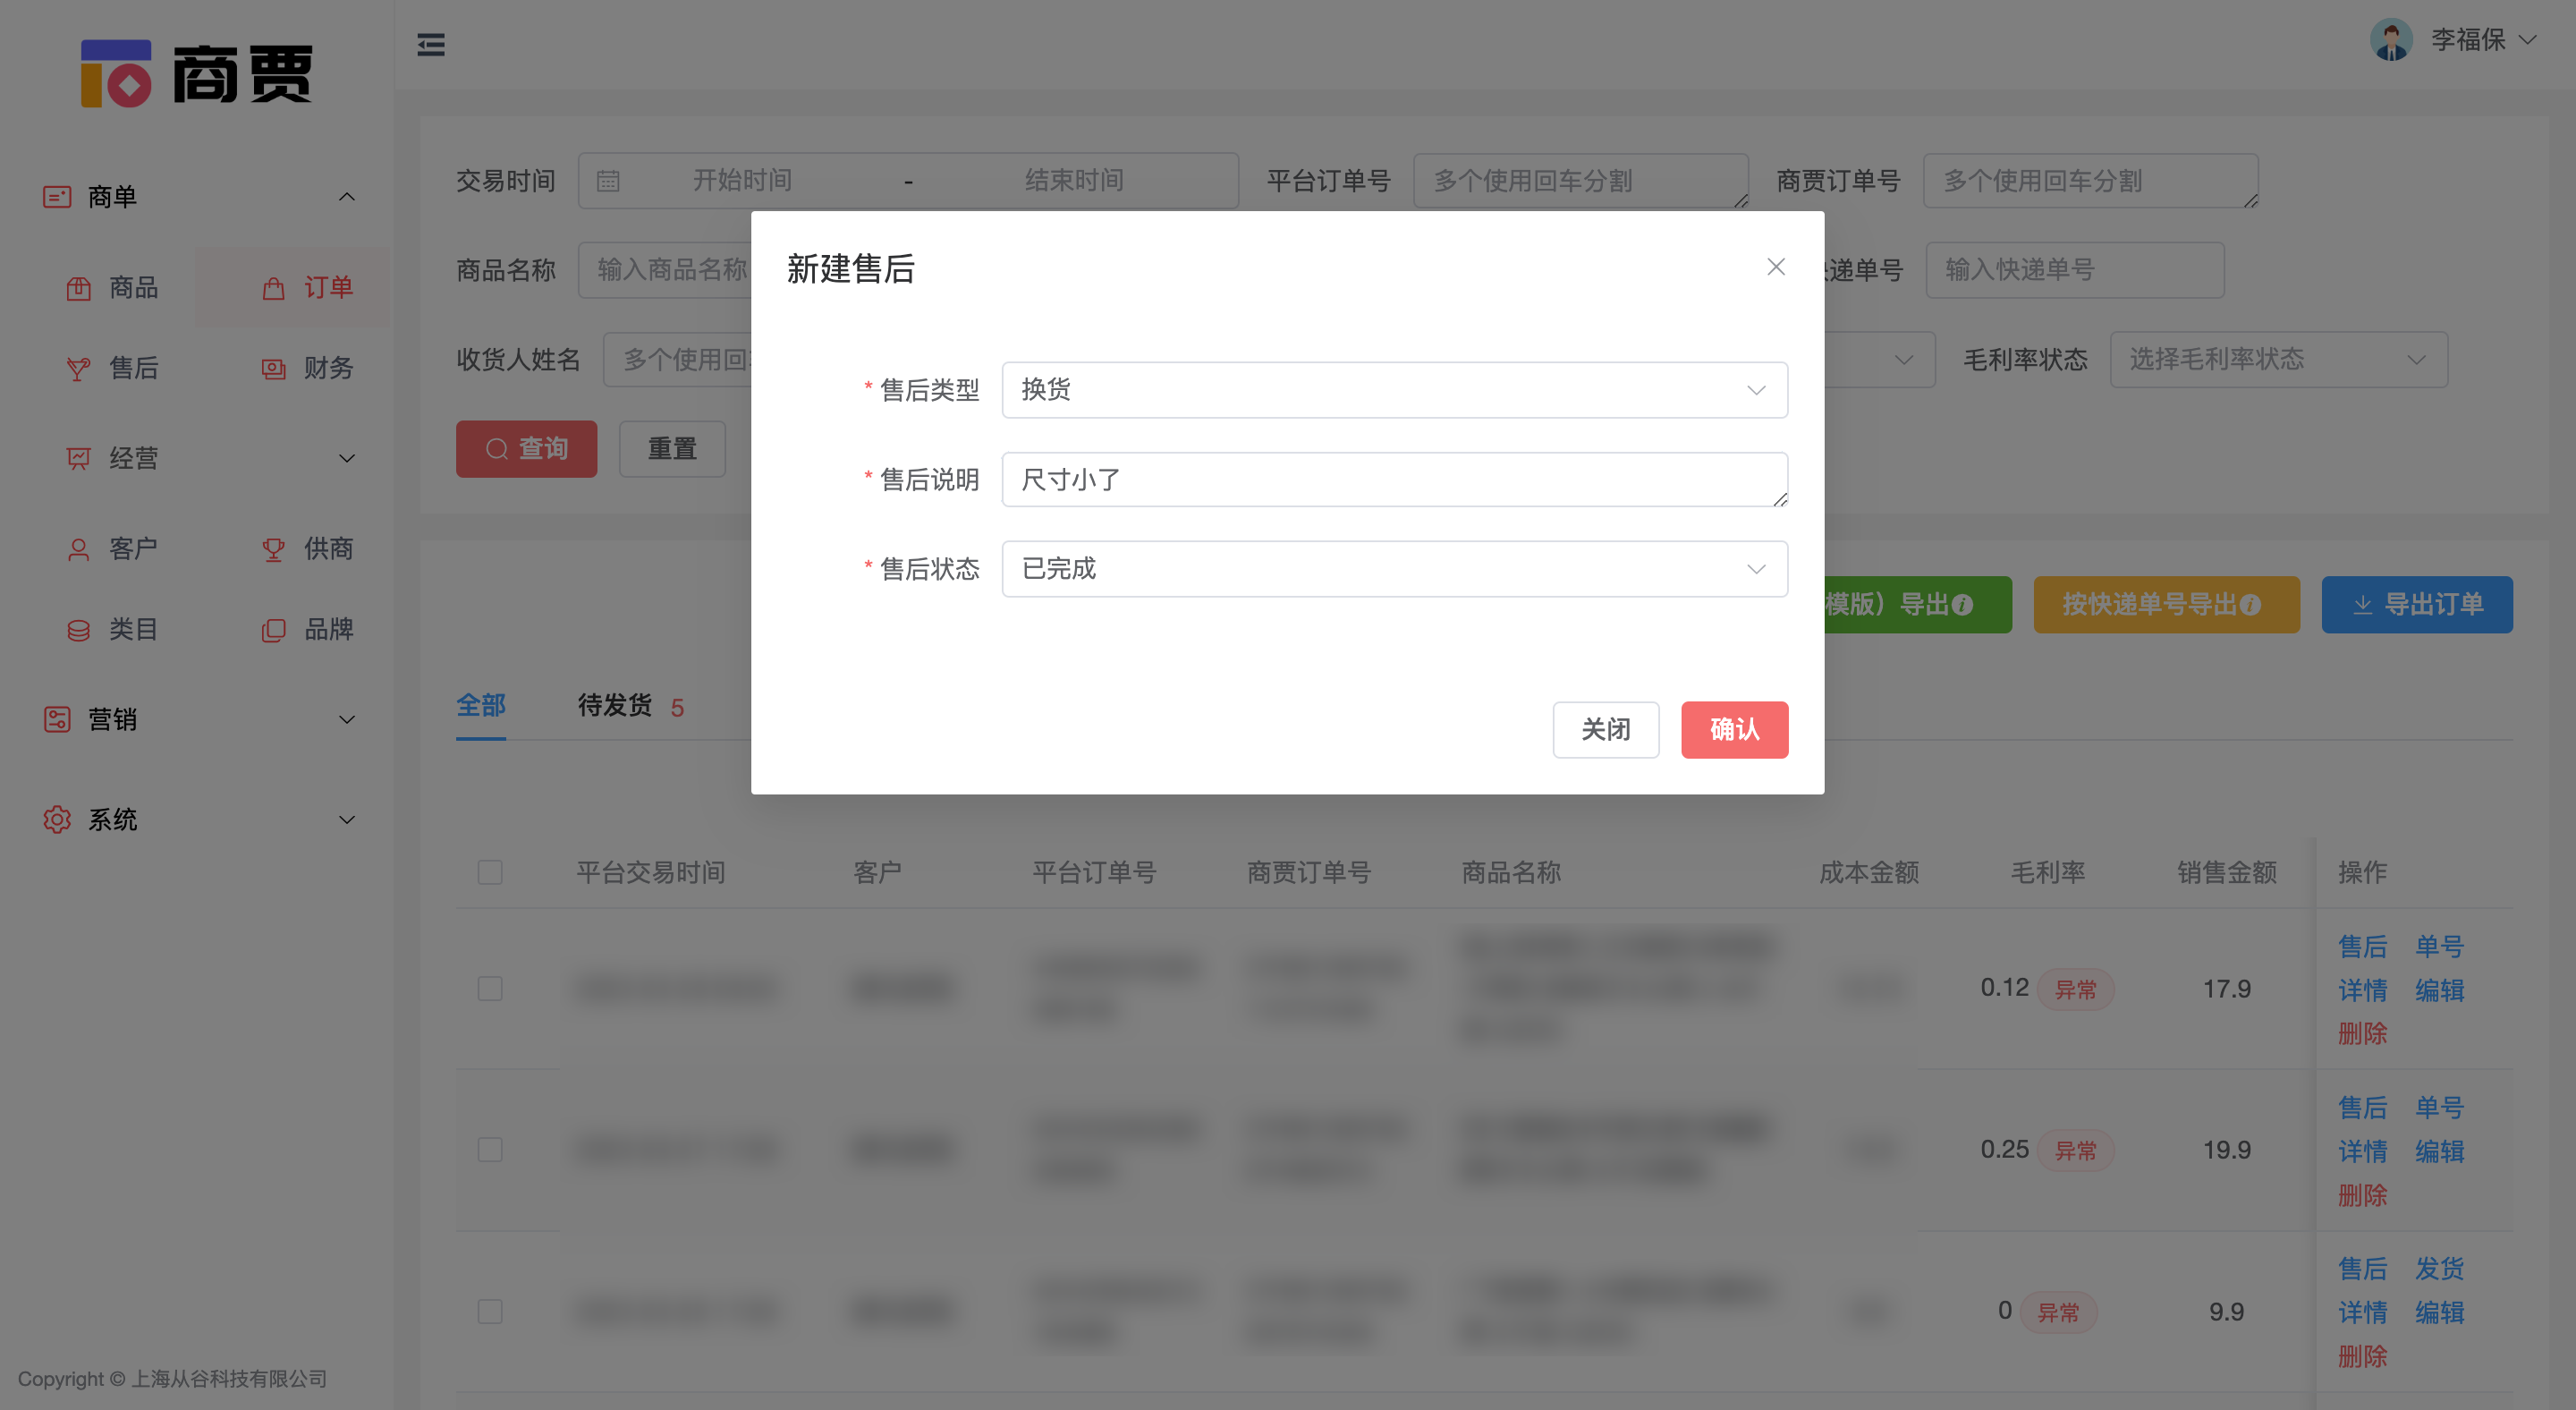Click the 确认 button in the dialog
The height and width of the screenshot is (1410, 2576).
point(1734,730)
